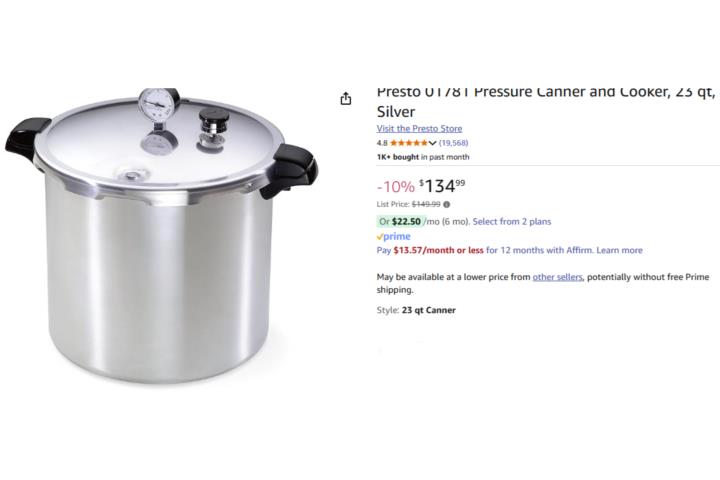
Task: Click the Select from 2 plans link
Action: point(512,221)
